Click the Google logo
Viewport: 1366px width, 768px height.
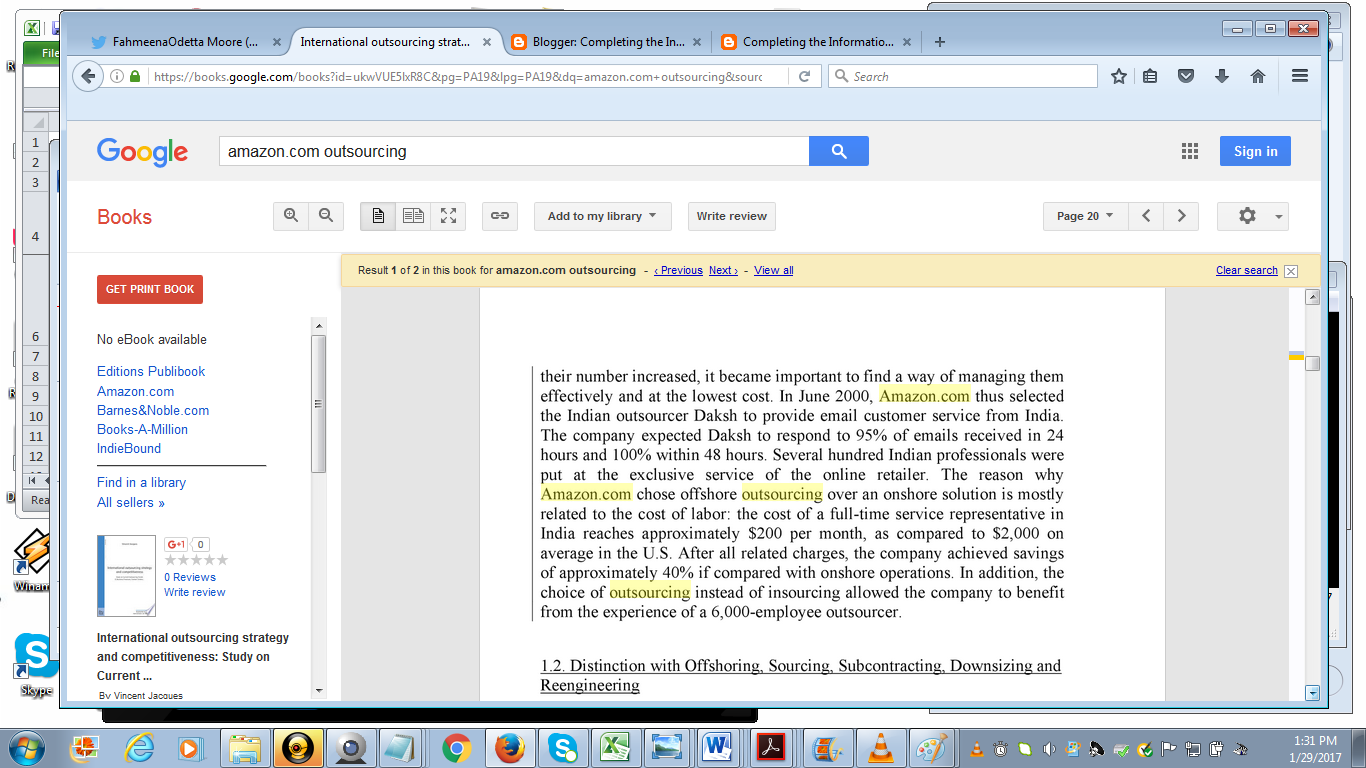pyautogui.click(x=143, y=151)
